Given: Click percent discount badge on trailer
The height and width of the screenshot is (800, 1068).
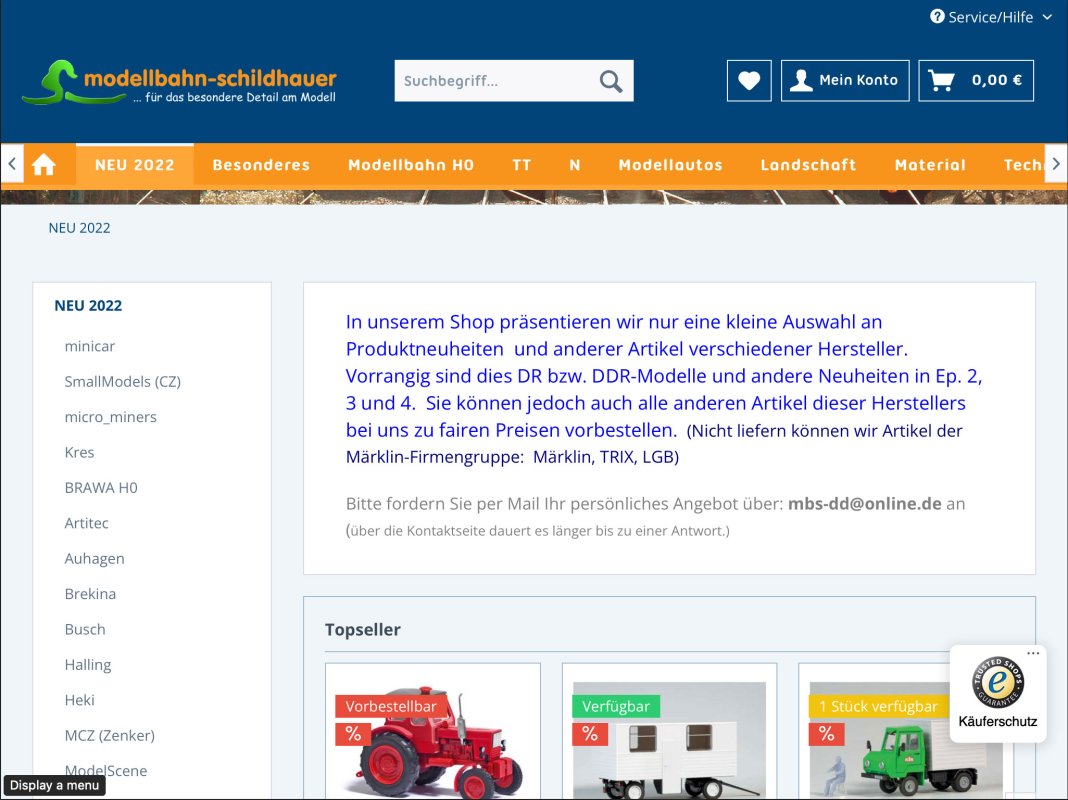Looking at the screenshot, I should [590, 734].
